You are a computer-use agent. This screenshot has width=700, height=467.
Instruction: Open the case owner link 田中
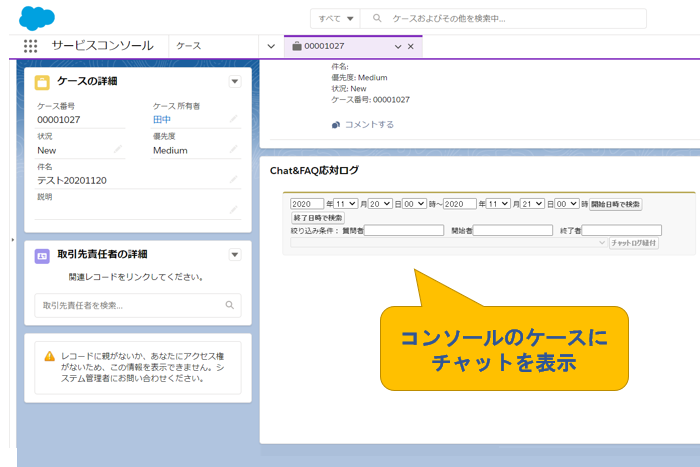tap(162, 119)
